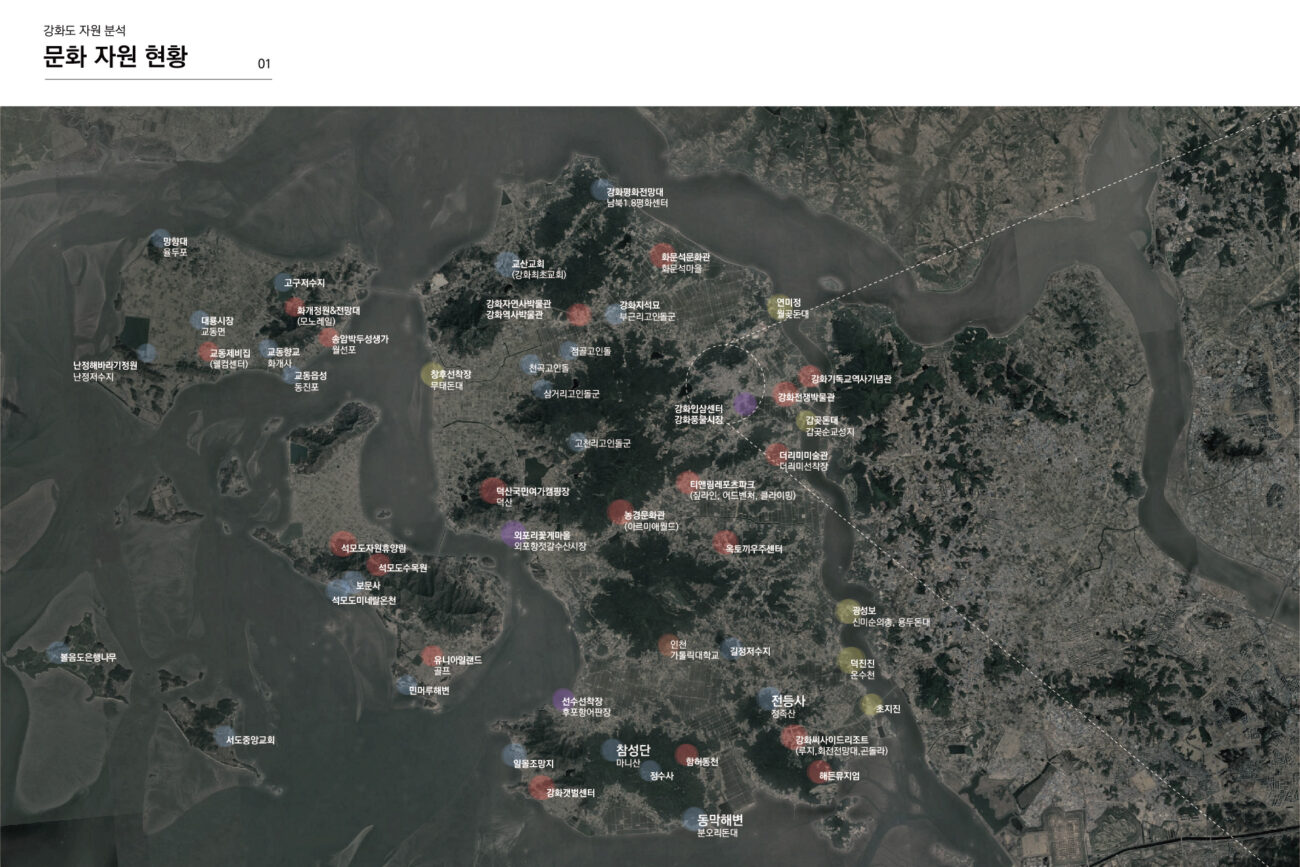Click the 강화도 자원 분석 subtitle text

coord(84,31)
